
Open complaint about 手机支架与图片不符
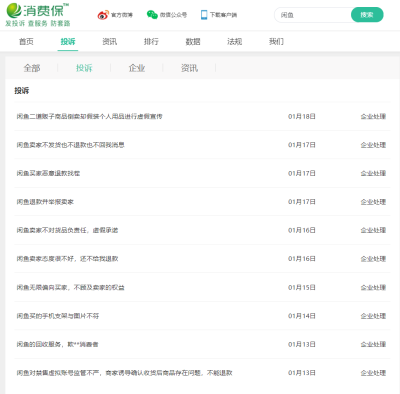58,316
